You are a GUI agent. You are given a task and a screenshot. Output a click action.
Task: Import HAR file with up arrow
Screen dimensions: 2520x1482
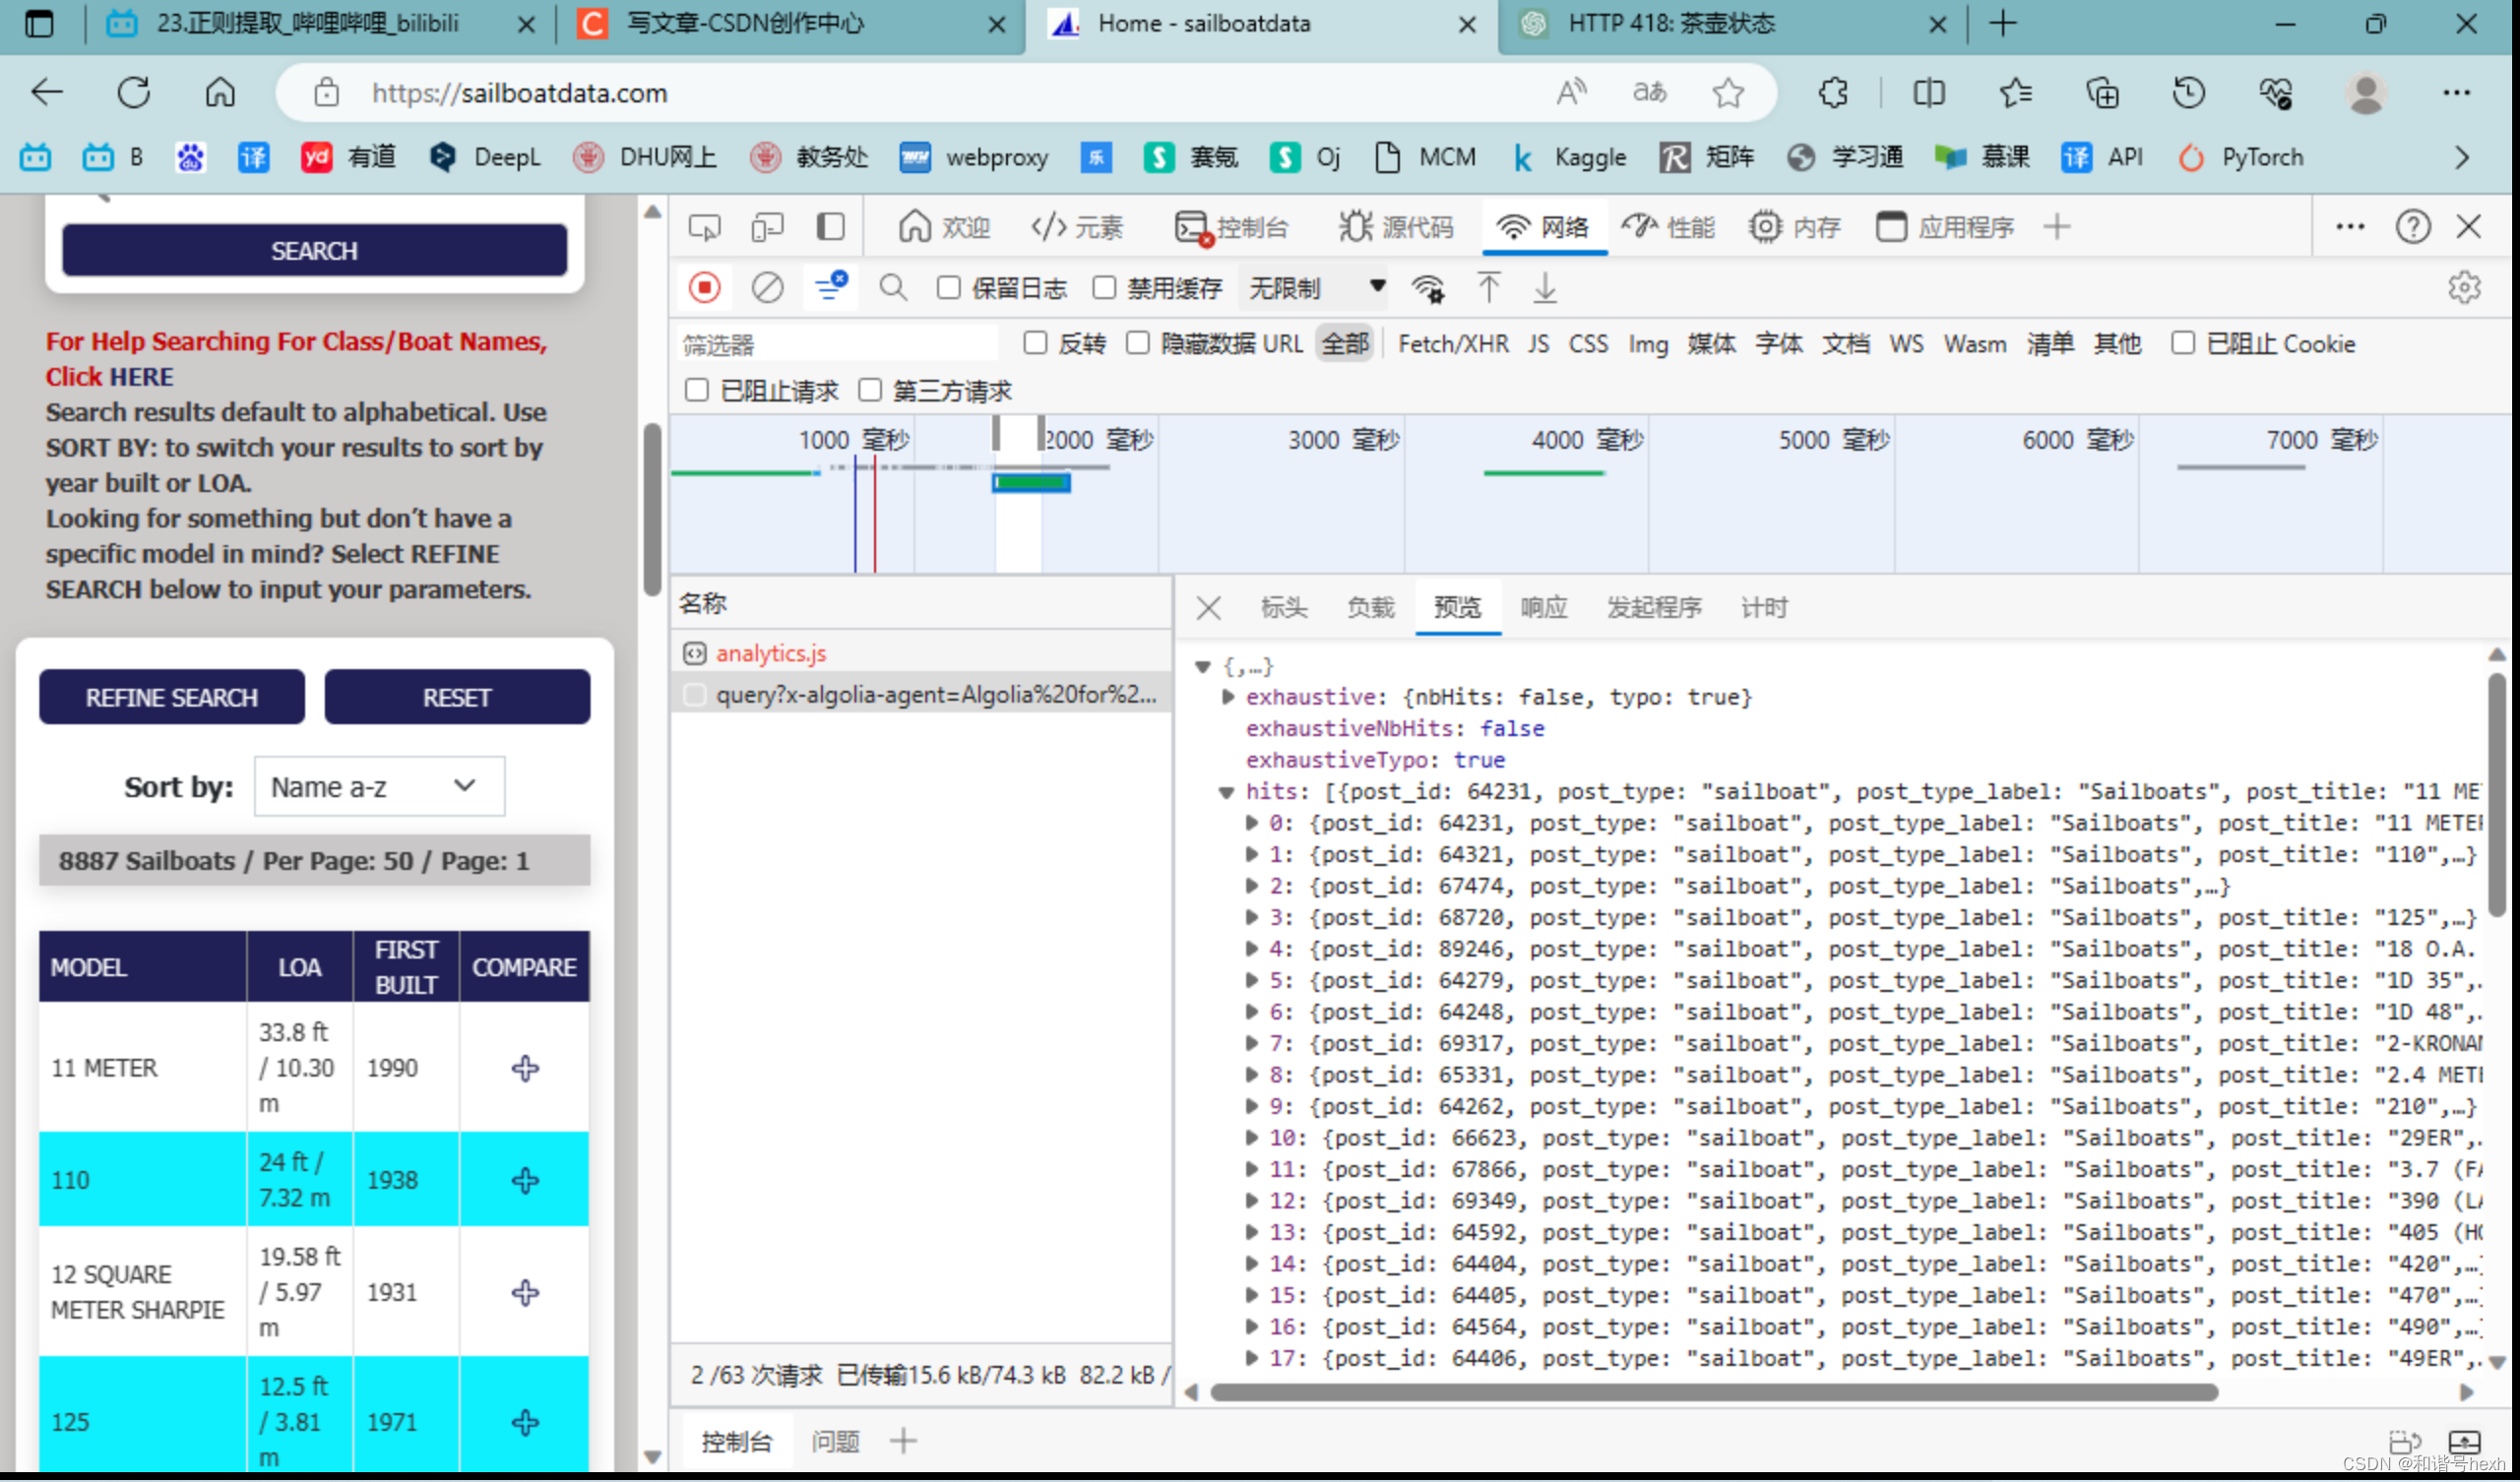(x=1488, y=288)
